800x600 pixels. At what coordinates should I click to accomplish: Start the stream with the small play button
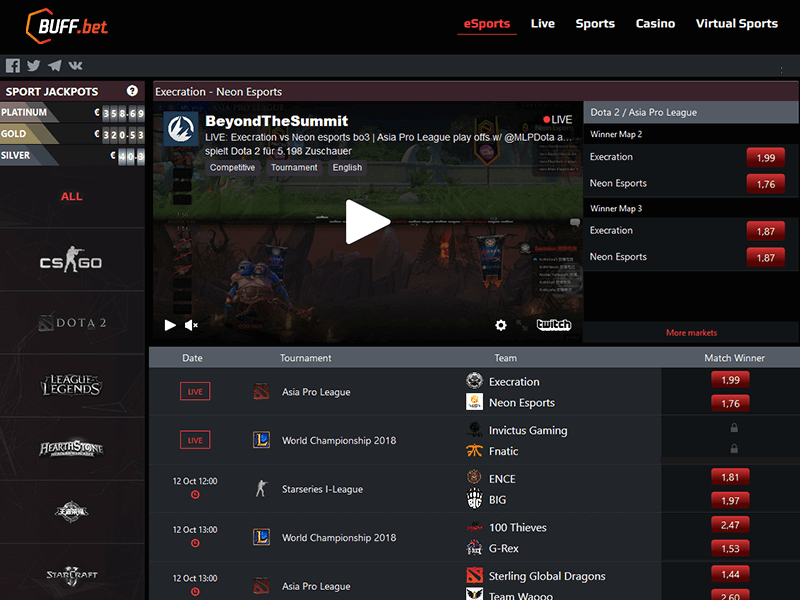pyautogui.click(x=170, y=325)
